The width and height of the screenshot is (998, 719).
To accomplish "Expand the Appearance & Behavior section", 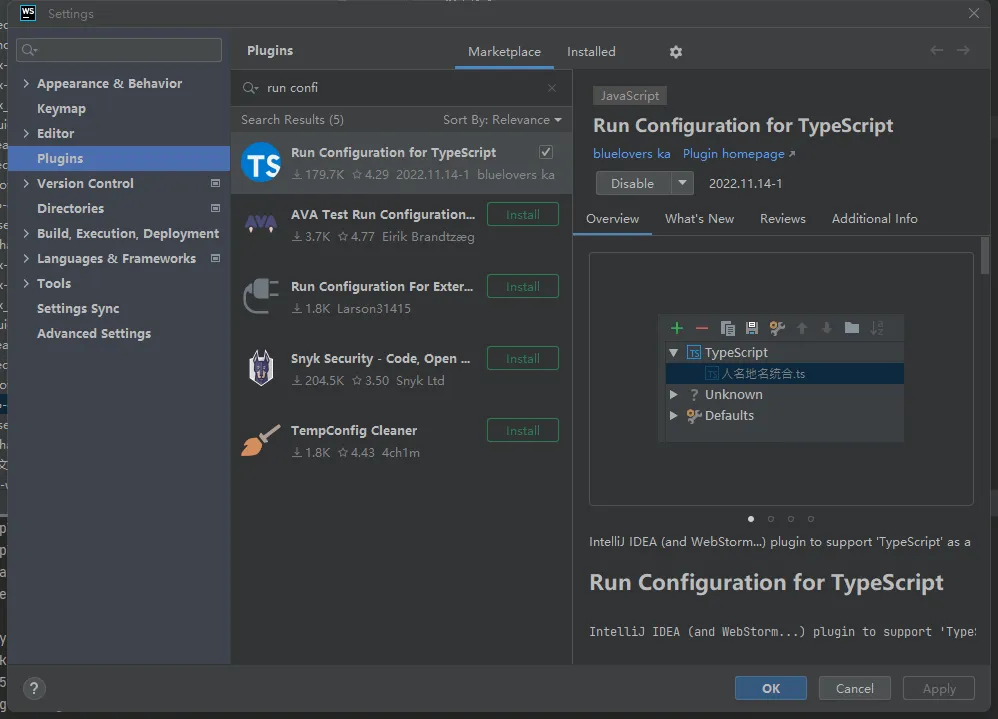I will pyautogui.click(x=26, y=84).
